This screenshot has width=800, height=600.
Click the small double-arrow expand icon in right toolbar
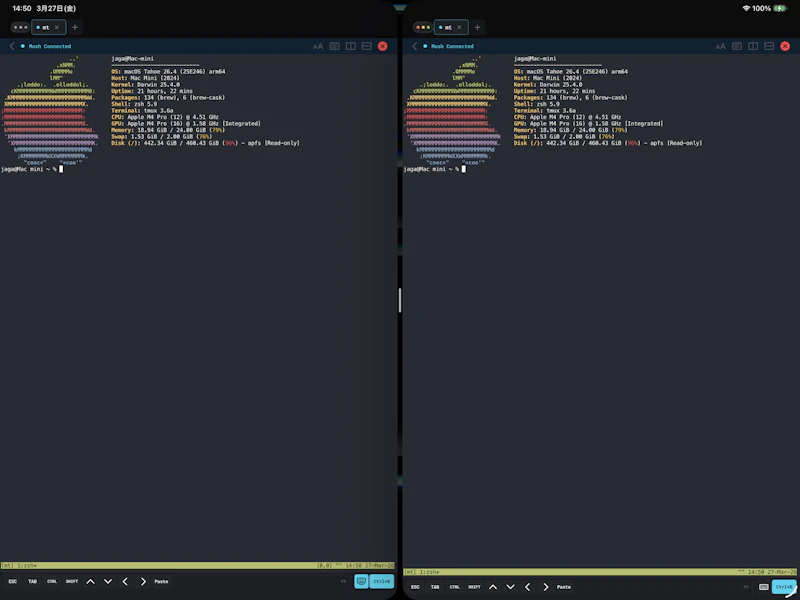746,587
